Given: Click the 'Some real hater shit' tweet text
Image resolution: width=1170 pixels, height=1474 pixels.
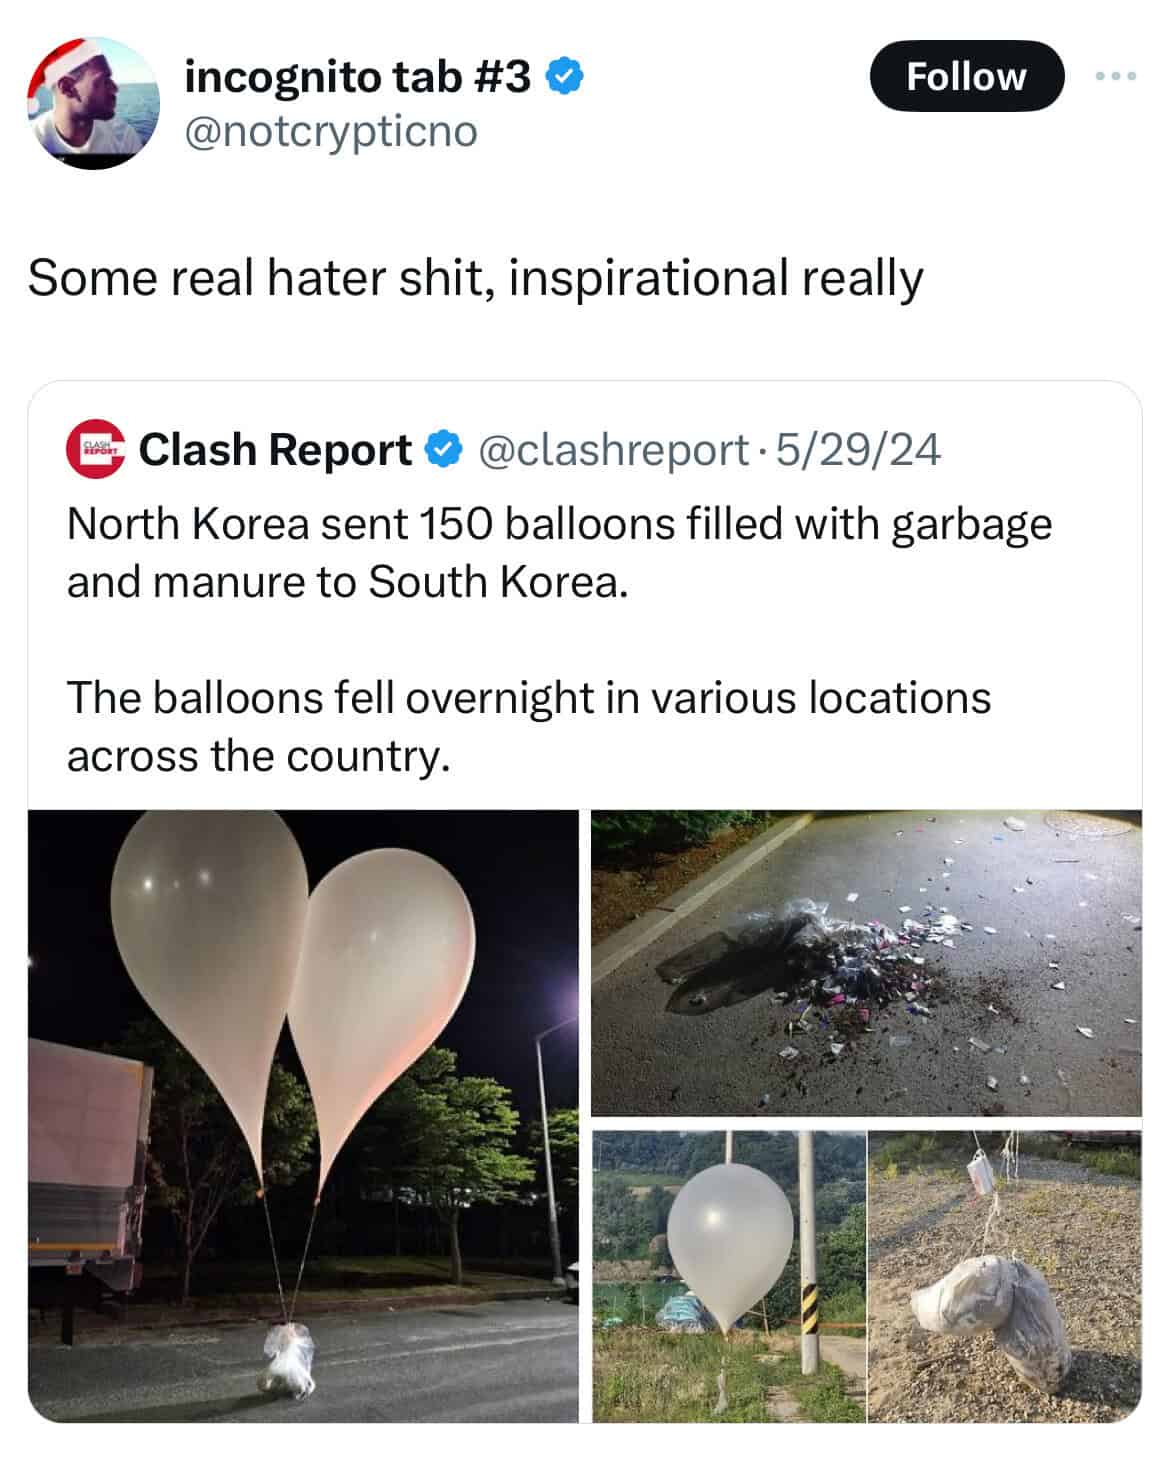Looking at the screenshot, I should click(x=475, y=278).
